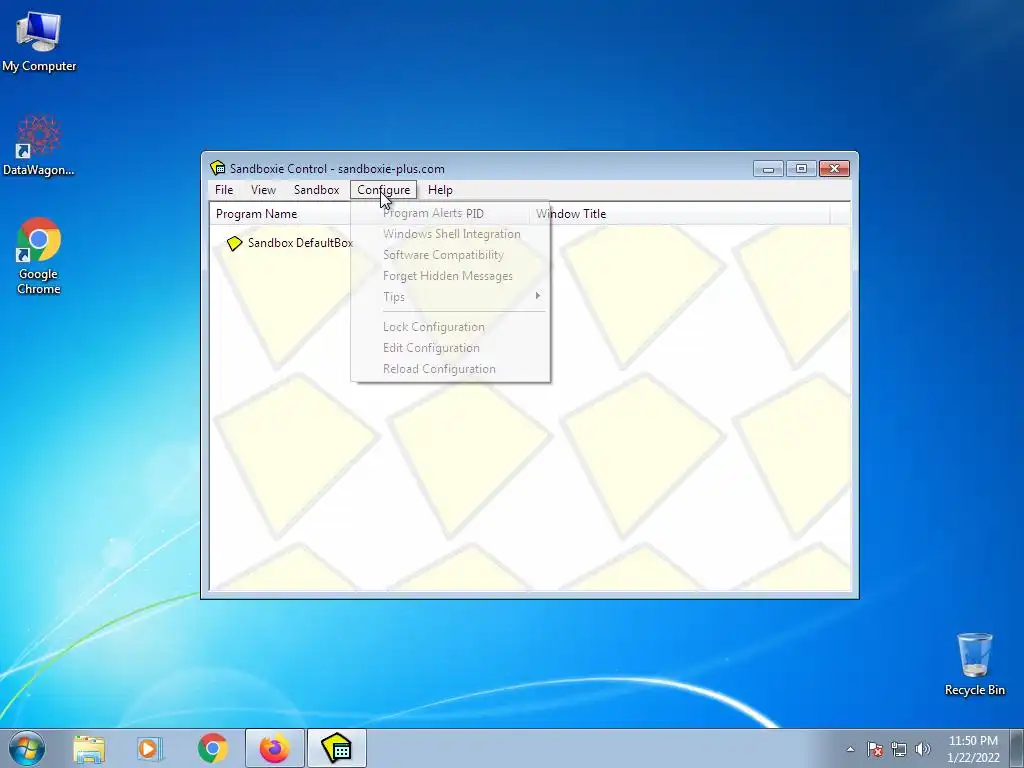Open Chrome from the taskbar
Viewport: 1024px width, 768px height.
[212, 748]
